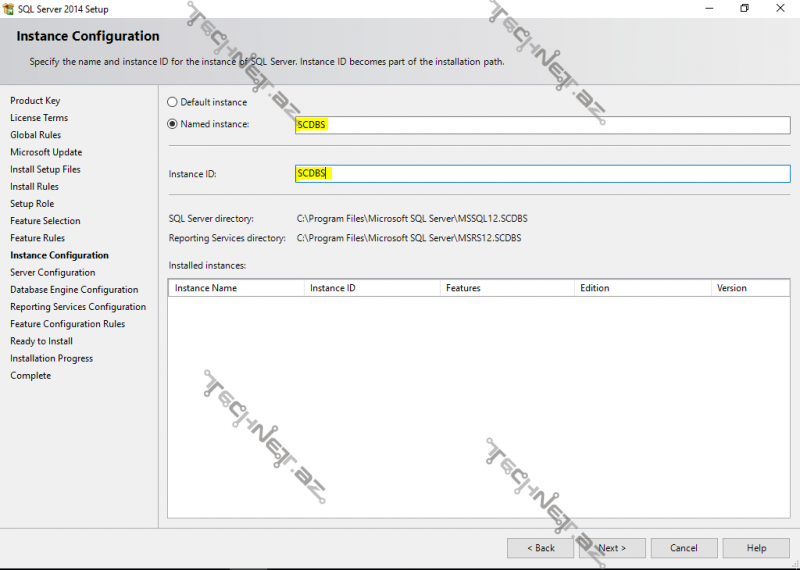This screenshot has height=570, width=800.
Task: Maximize the setup window
Action: tap(744, 9)
